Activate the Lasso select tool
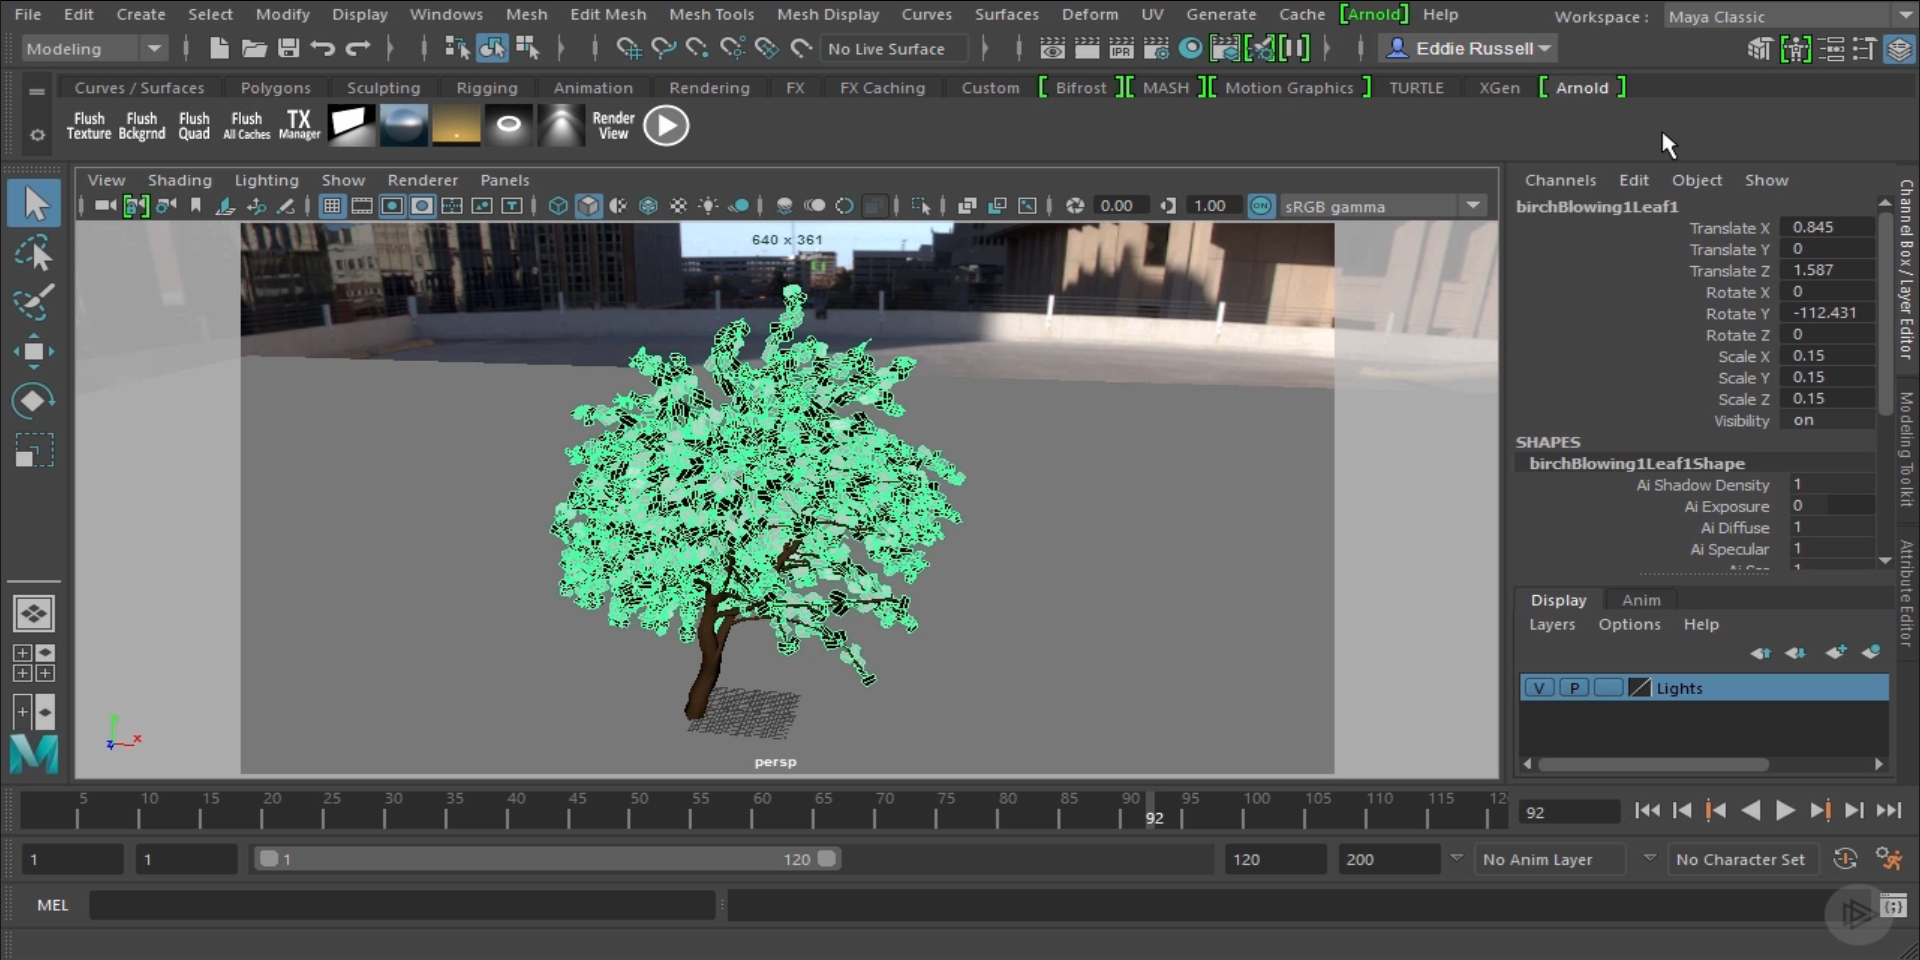 [34, 254]
